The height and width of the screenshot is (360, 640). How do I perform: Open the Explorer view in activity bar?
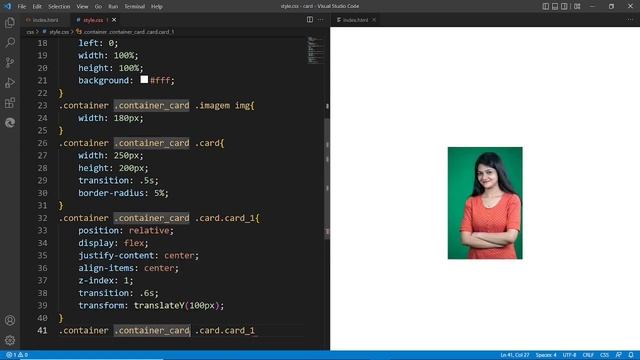[10, 22]
